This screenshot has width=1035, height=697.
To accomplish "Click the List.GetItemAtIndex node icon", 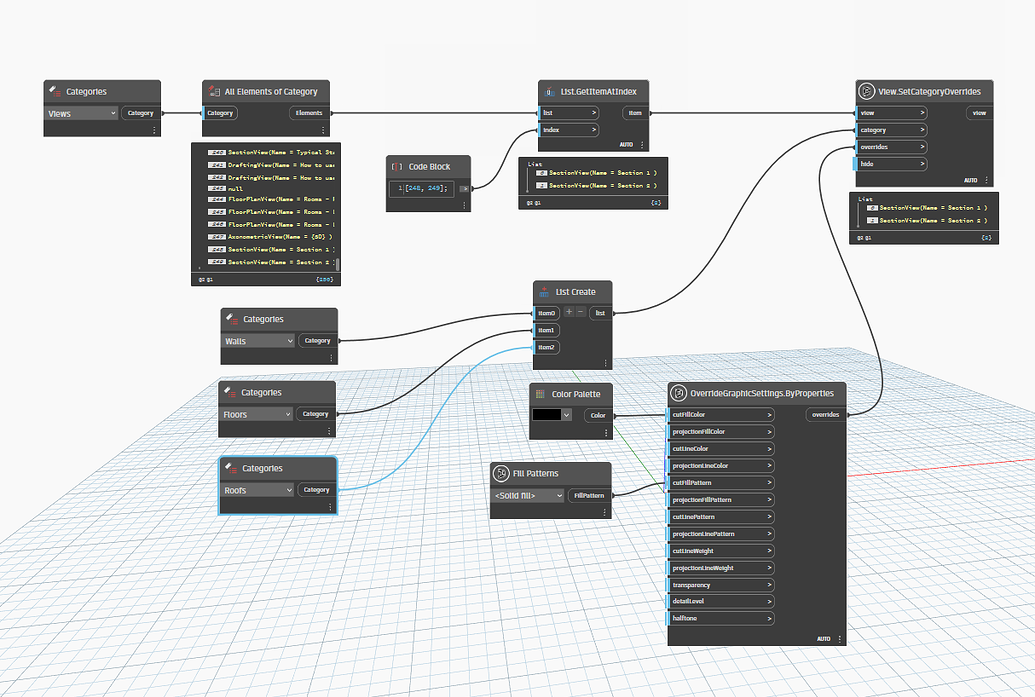I will [x=549, y=92].
